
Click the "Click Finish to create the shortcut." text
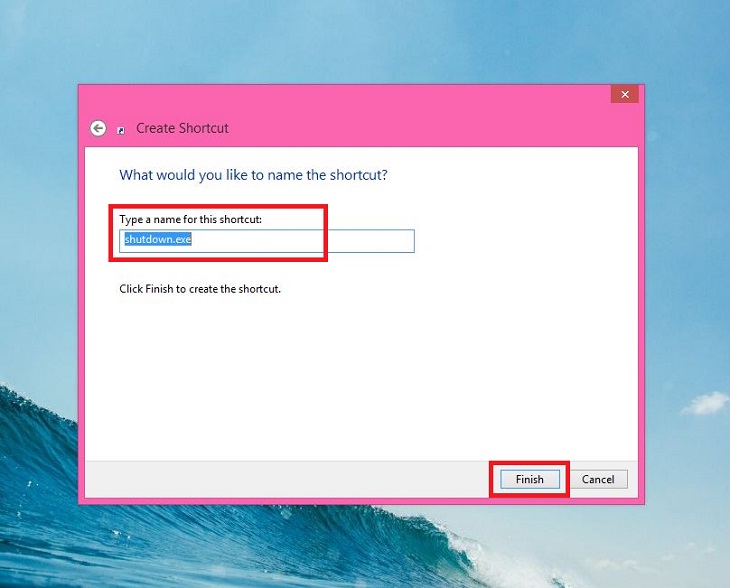click(200, 289)
